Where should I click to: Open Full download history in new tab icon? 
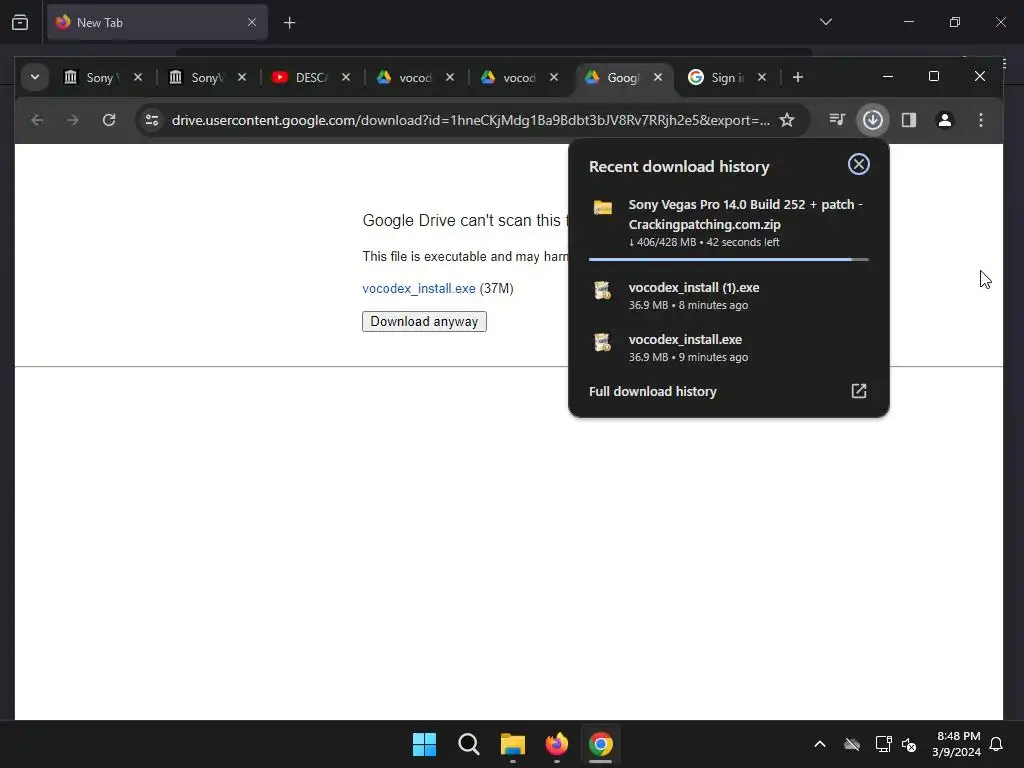pyautogui.click(x=859, y=391)
